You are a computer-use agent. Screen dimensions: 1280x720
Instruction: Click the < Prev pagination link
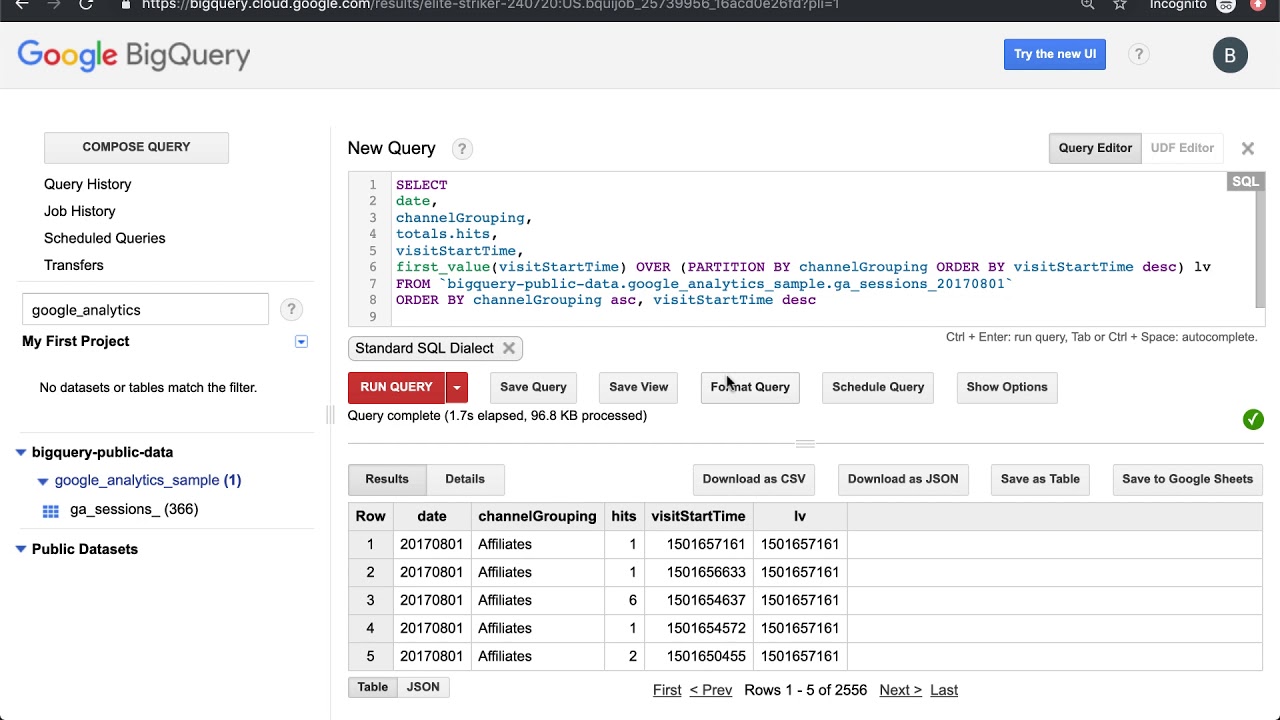coord(711,690)
